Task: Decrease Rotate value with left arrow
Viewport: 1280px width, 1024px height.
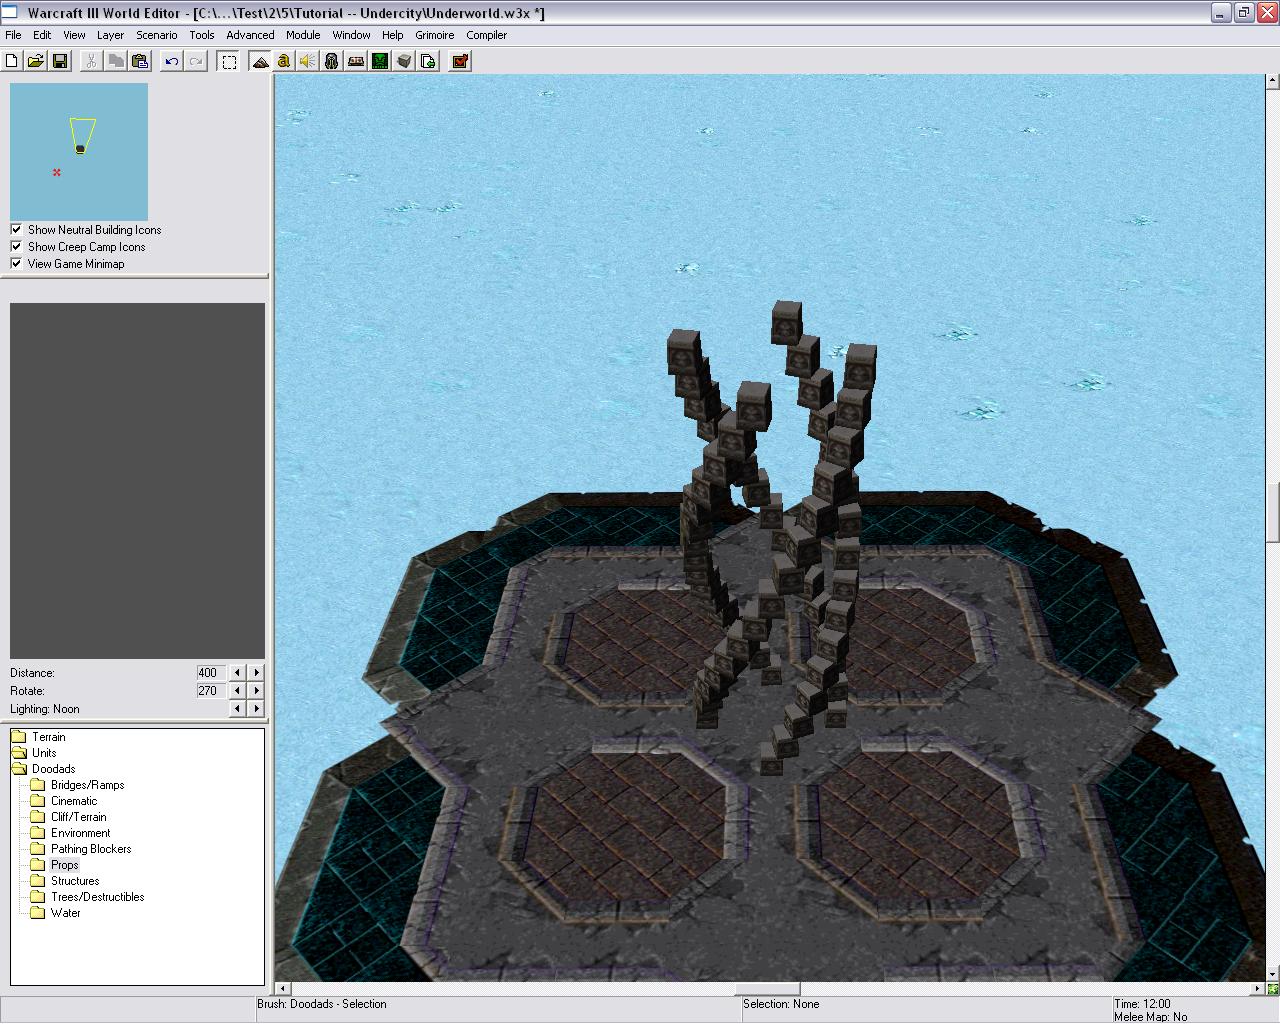Action: 237,690
